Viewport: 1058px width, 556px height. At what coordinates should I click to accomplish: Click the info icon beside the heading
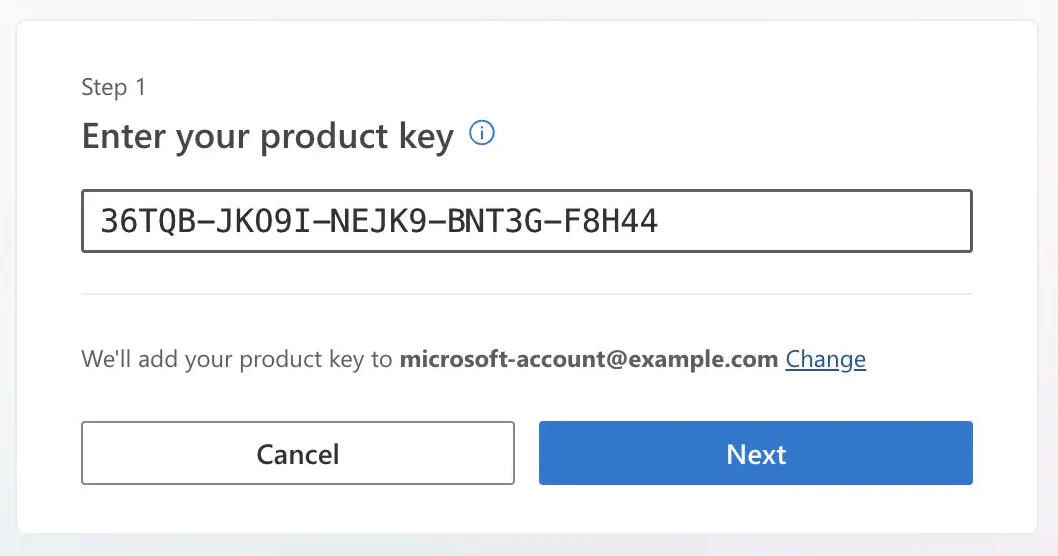point(483,134)
